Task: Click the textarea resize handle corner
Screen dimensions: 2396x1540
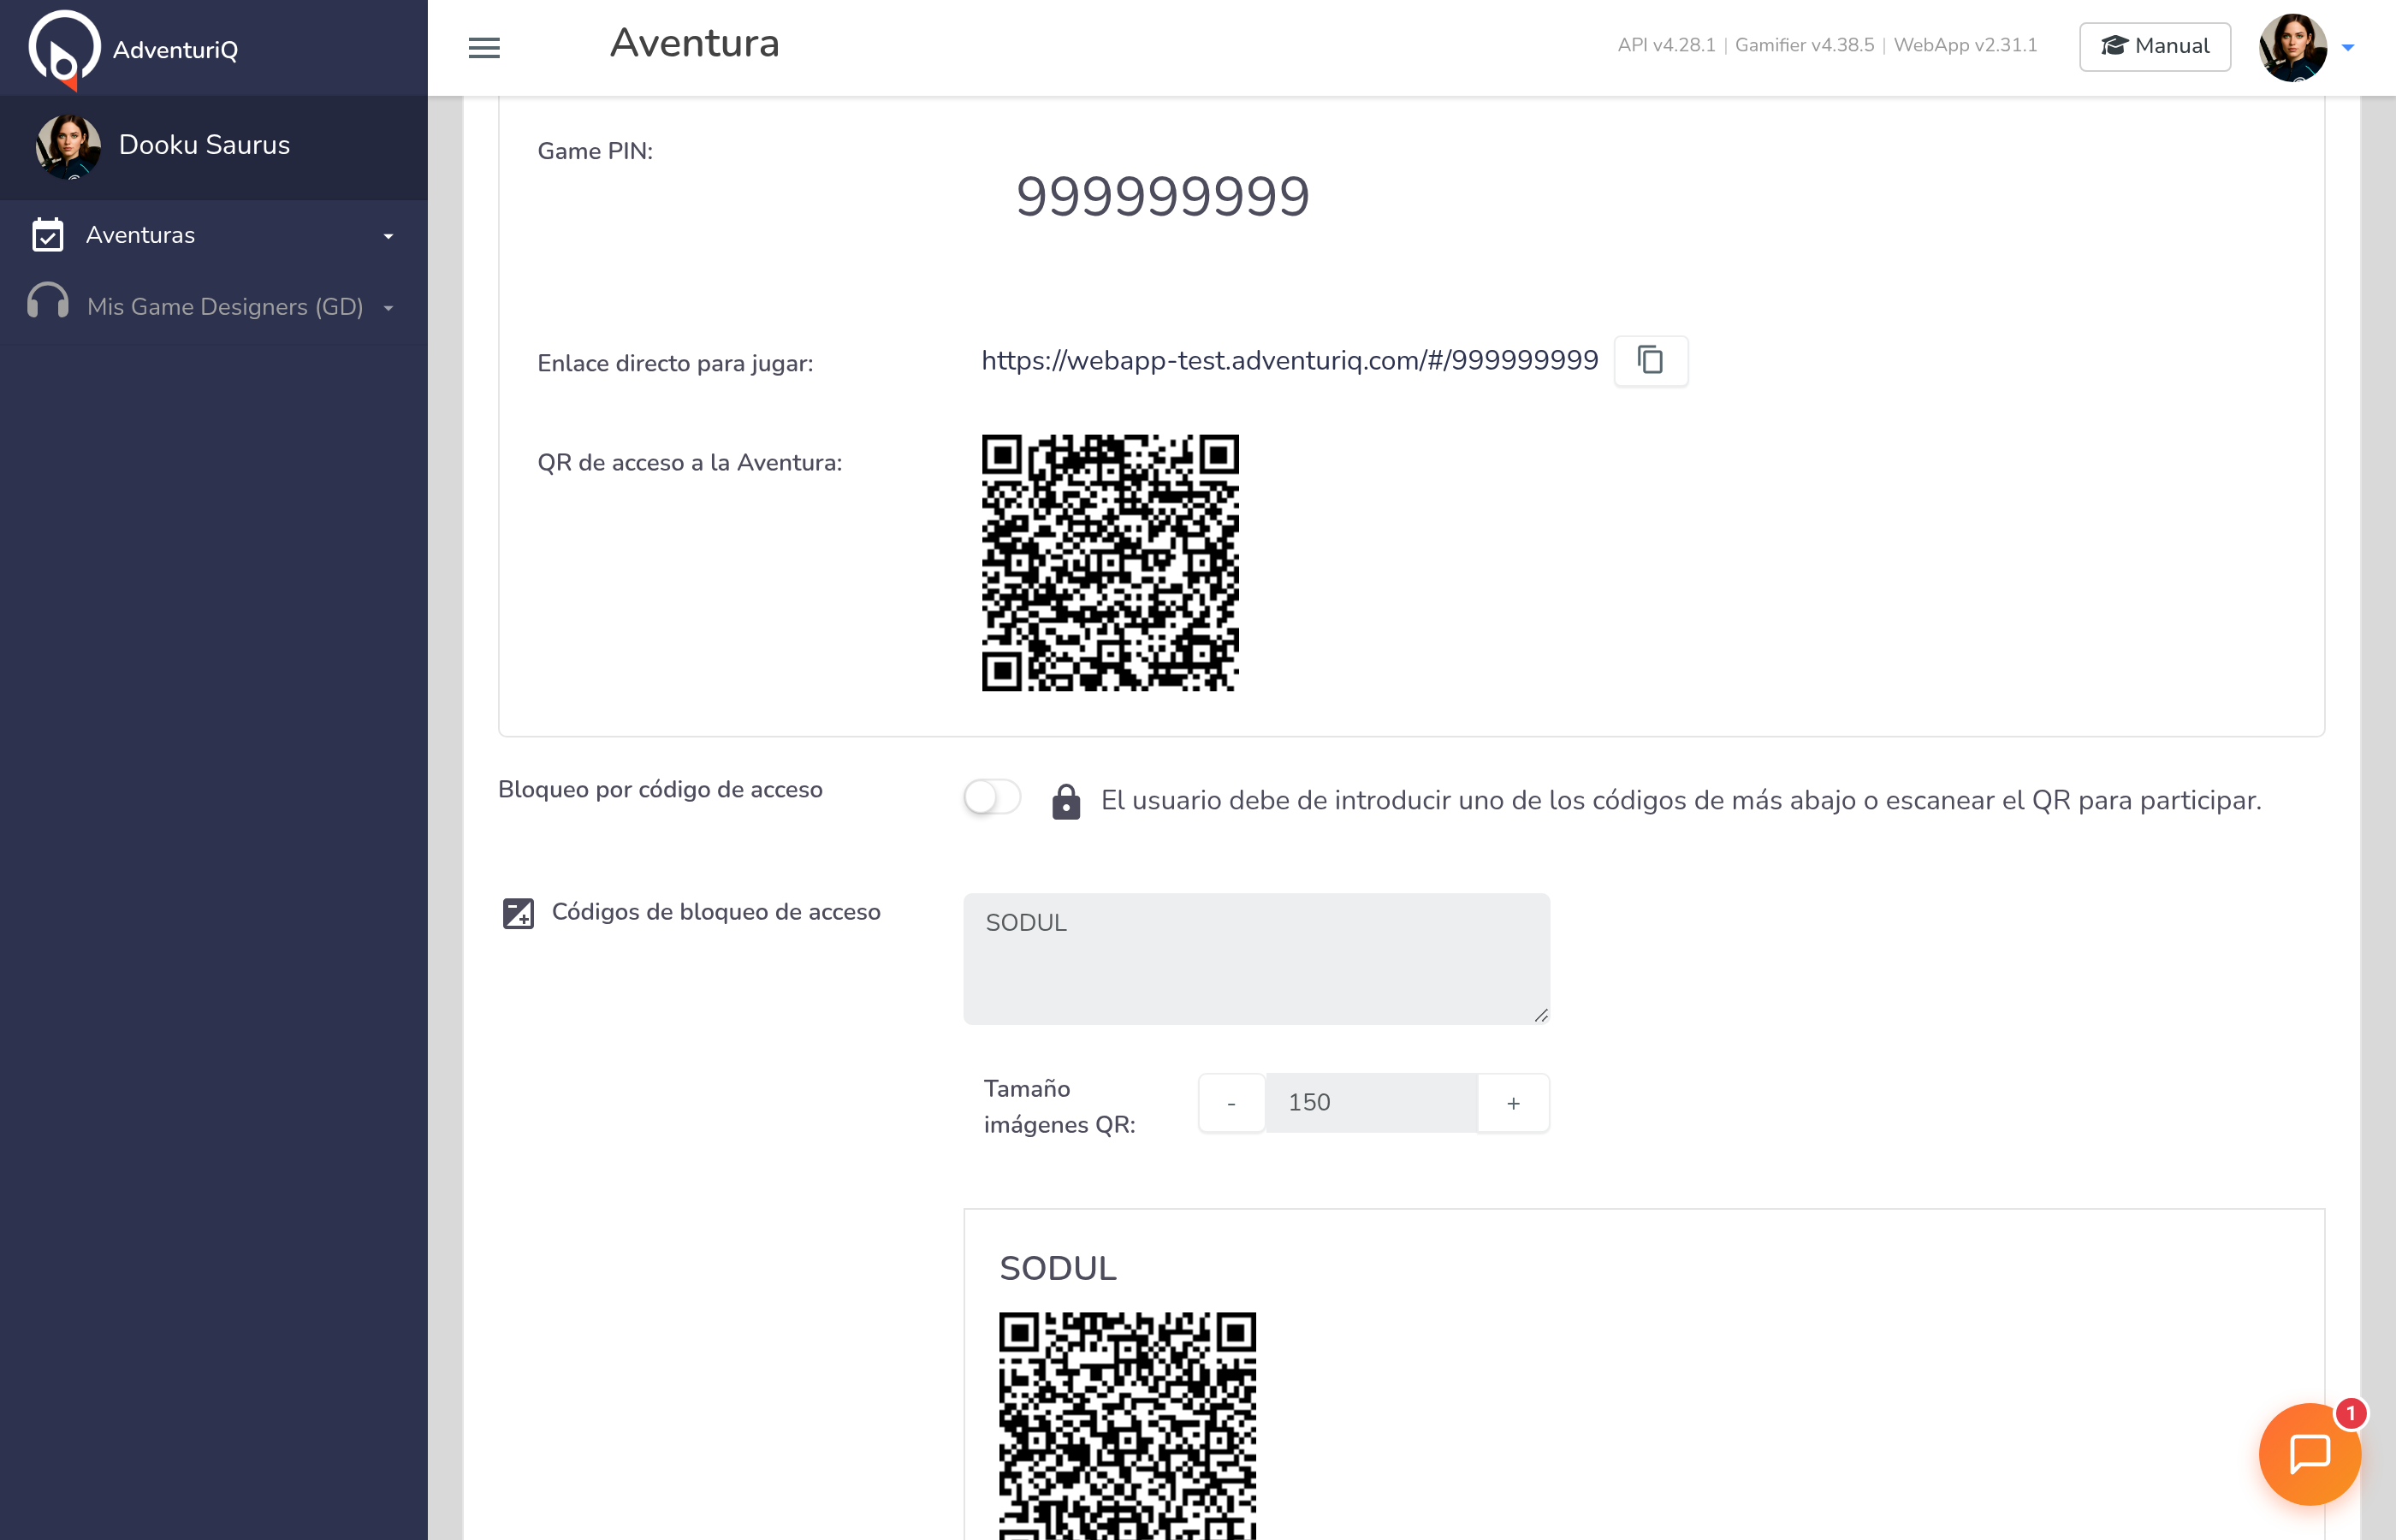Action: click(x=1541, y=1015)
